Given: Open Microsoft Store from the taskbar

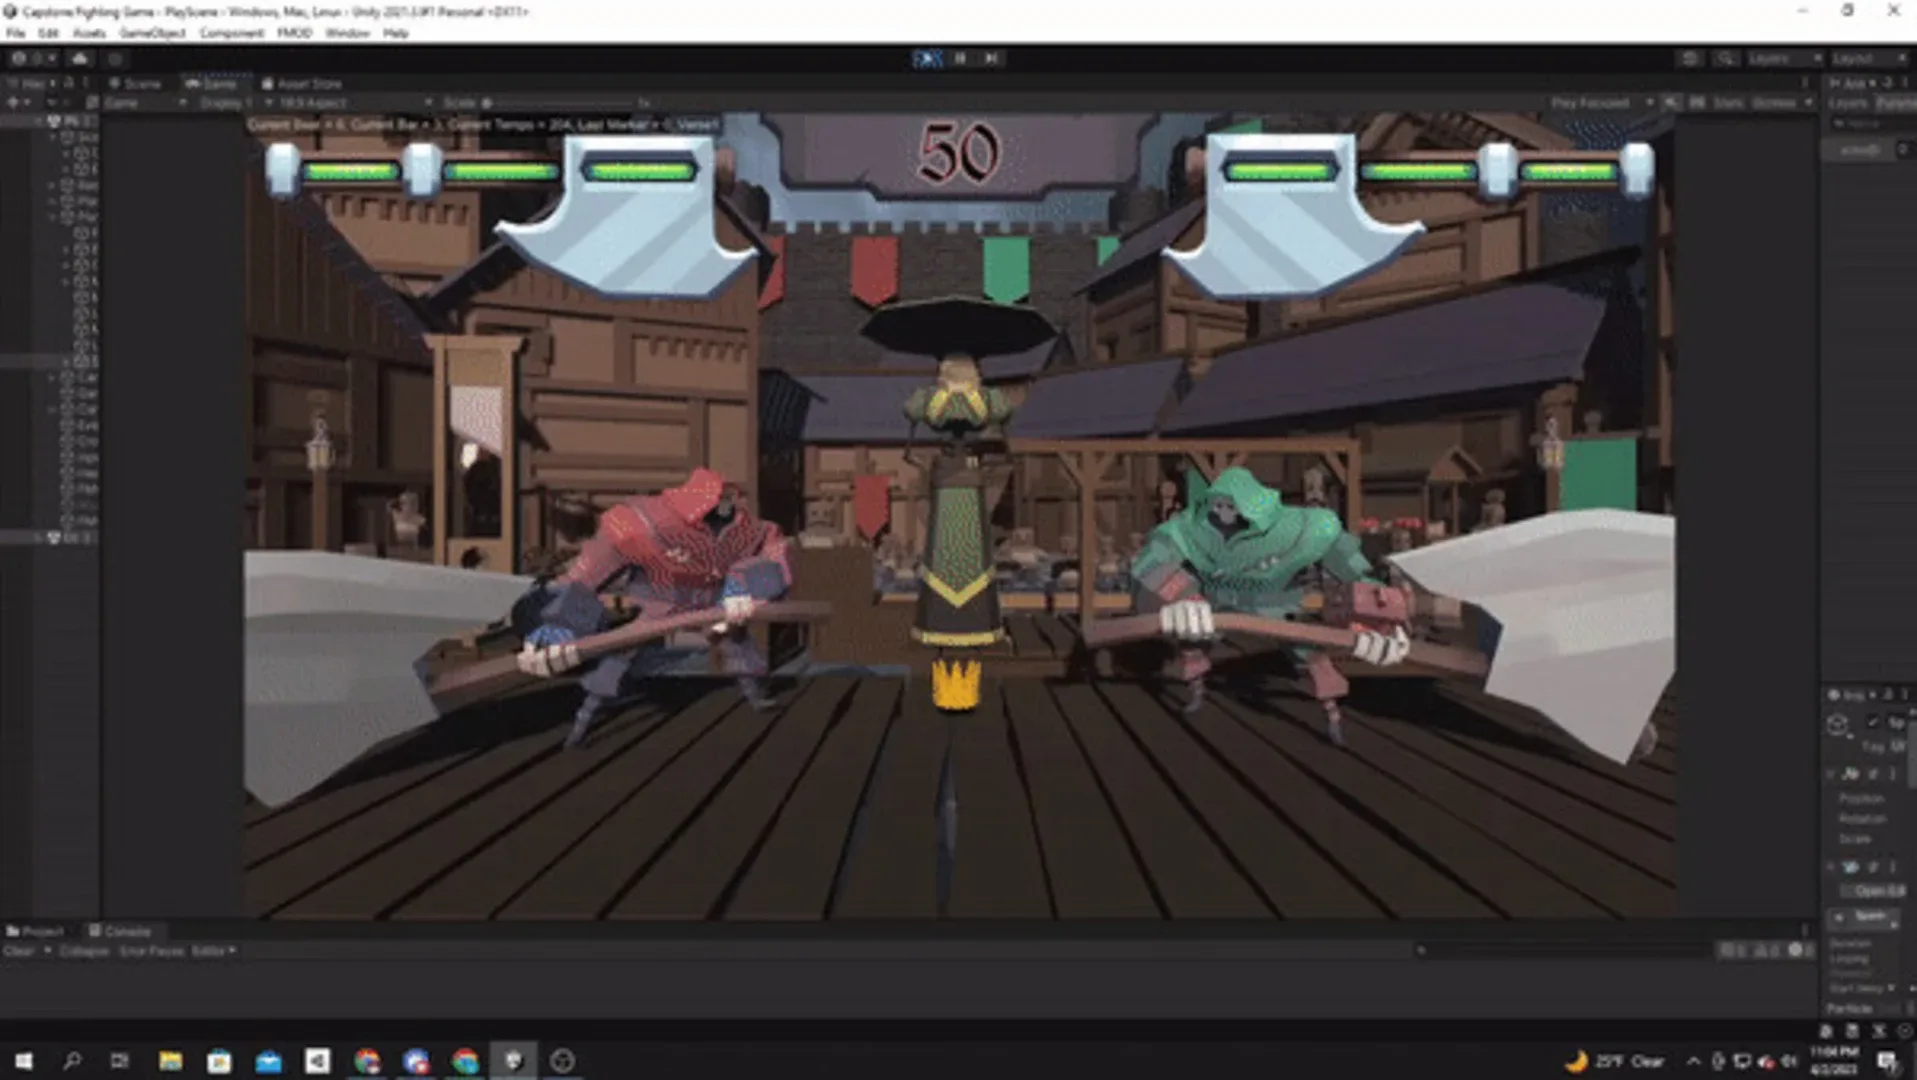Looking at the screenshot, I should pos(219,1061).
